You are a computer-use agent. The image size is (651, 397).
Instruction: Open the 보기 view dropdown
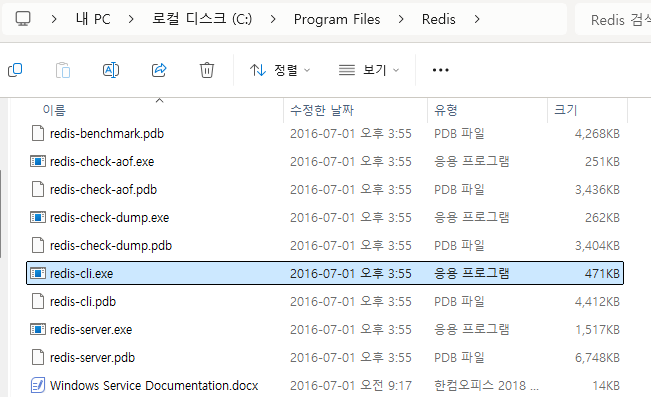[369, 70]
